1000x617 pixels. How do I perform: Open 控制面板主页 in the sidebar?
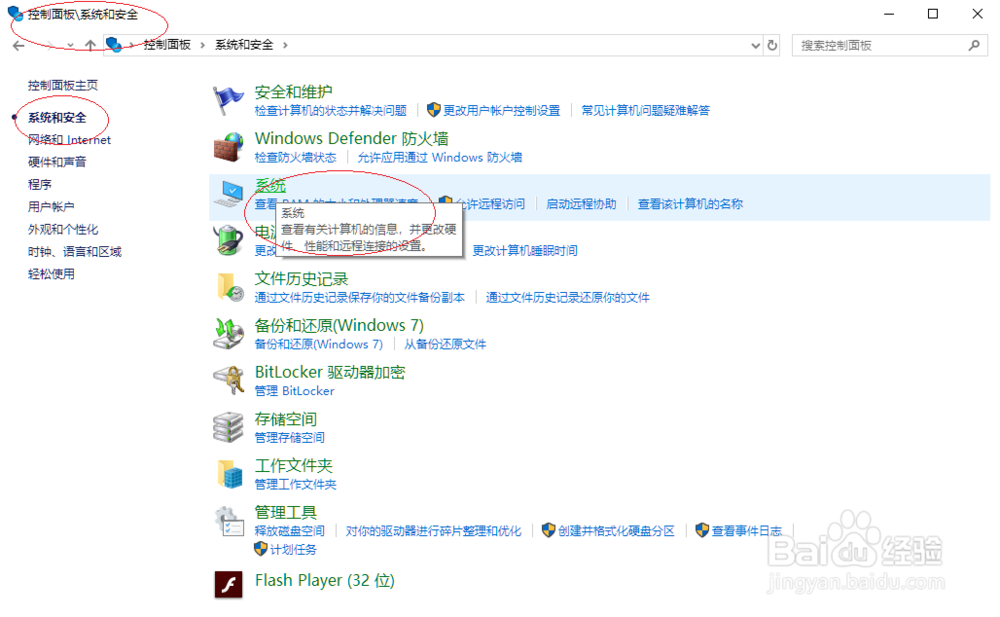62,85
